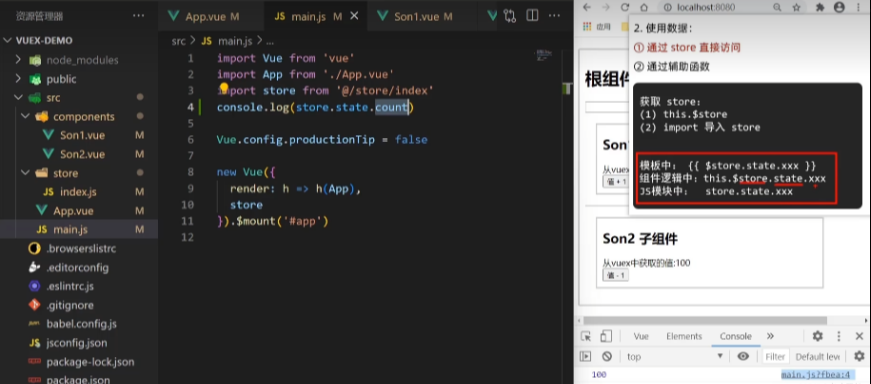Select main.js in the explorer tree
The width and height of the screenshot is (871, 384).
point(79,230)
